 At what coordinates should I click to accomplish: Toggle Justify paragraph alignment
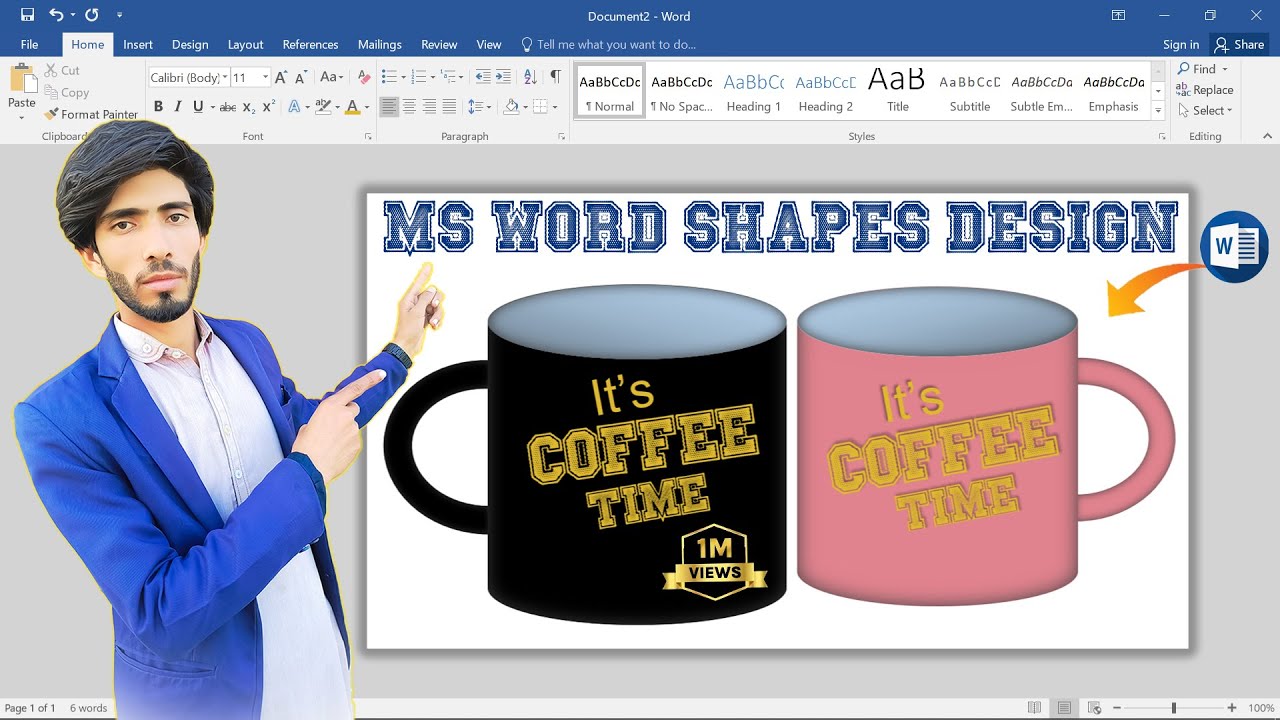[x=449, y=107]
